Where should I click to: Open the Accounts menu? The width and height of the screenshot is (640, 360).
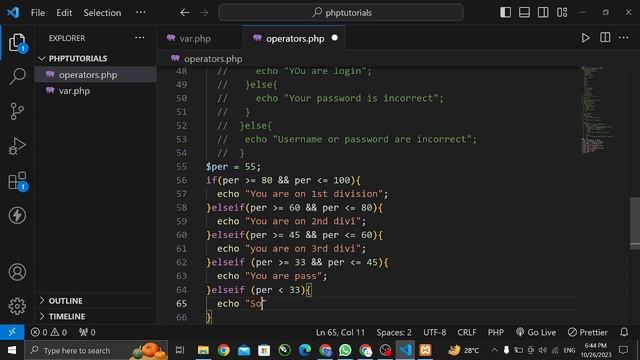[17, 272]
